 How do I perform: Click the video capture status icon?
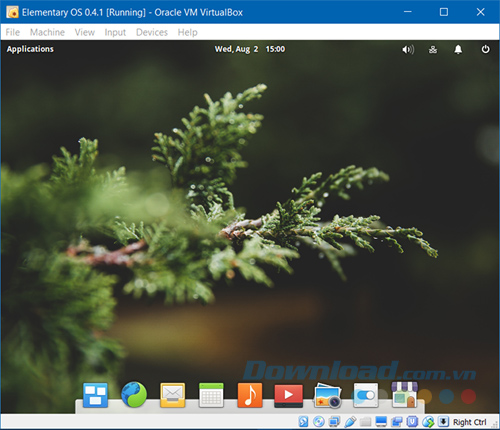click(x=397, y=422)
